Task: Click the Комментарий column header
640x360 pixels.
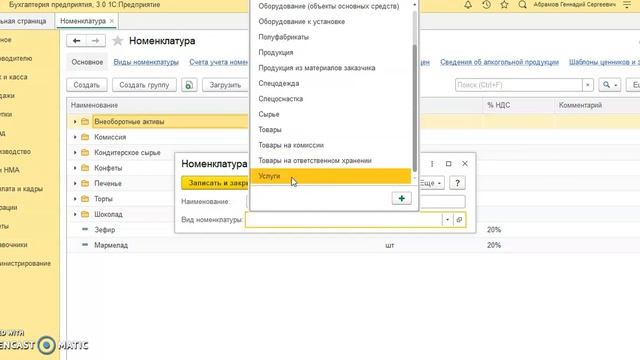Action: pyautogui.click(x=580, y=105)
